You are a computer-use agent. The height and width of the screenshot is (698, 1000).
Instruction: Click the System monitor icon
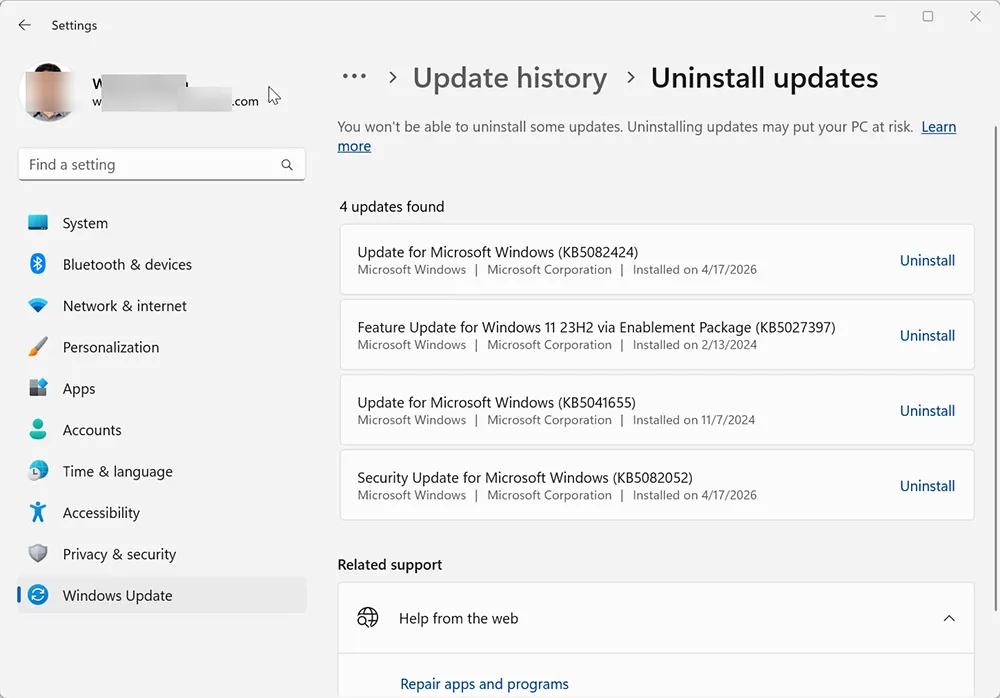point(38,223)
